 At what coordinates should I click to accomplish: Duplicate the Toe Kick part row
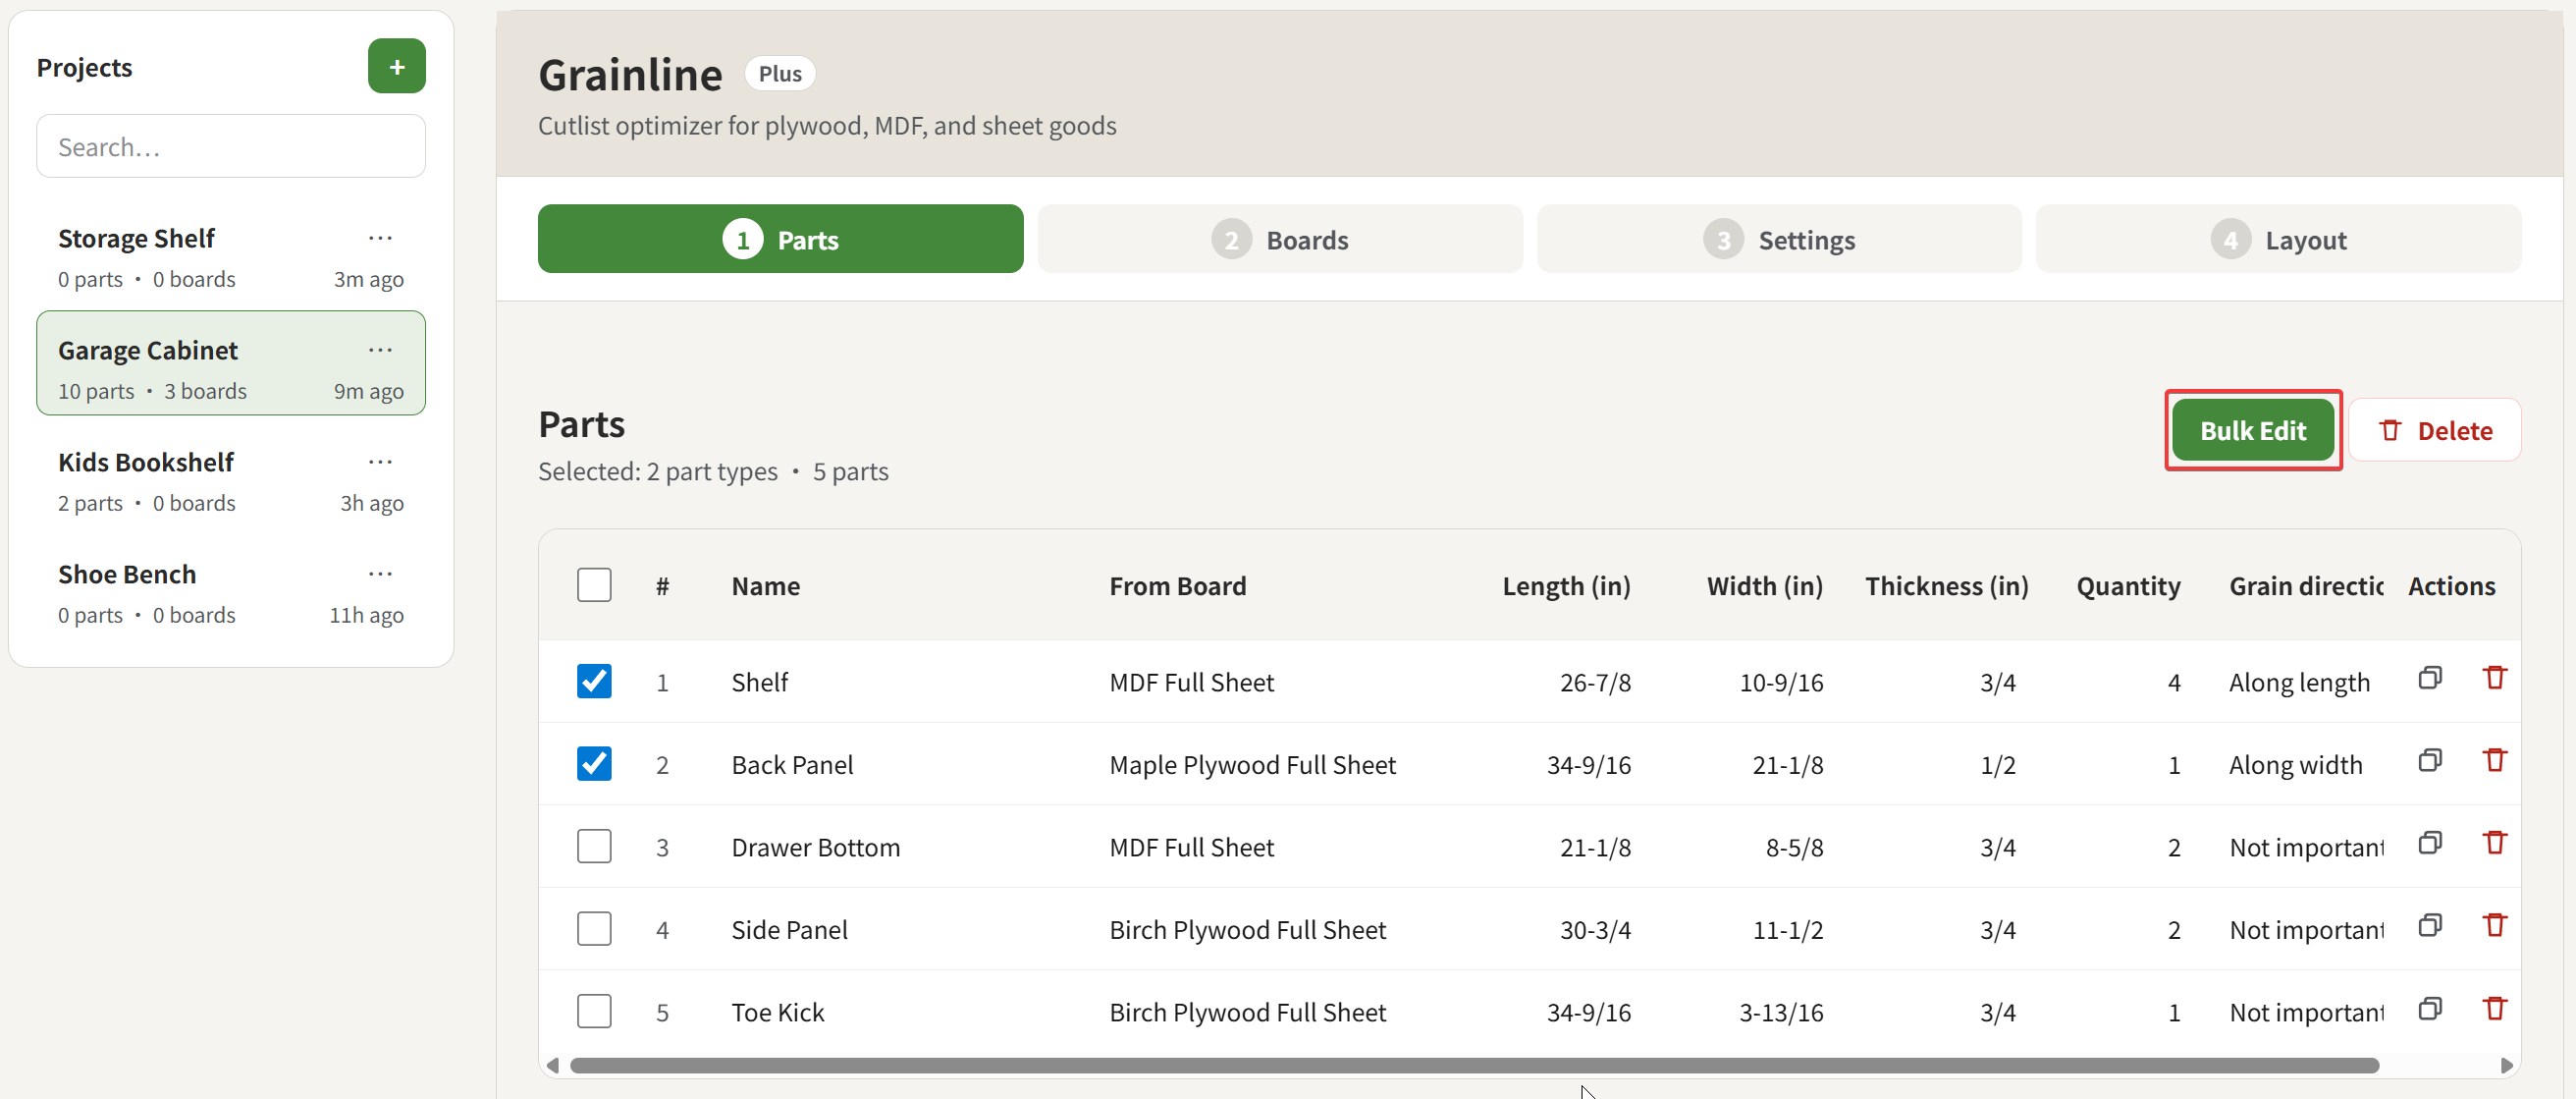point(2429,1008)
